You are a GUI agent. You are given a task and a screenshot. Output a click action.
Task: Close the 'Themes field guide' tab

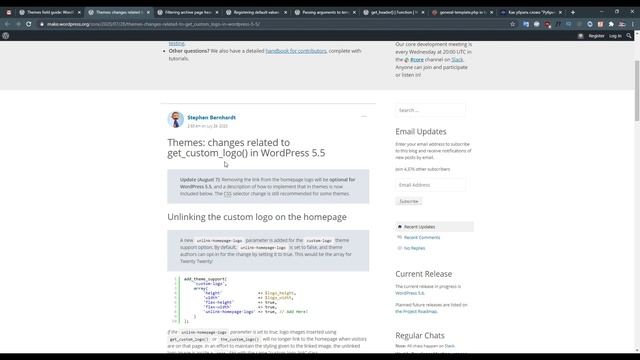pos(79,12)
